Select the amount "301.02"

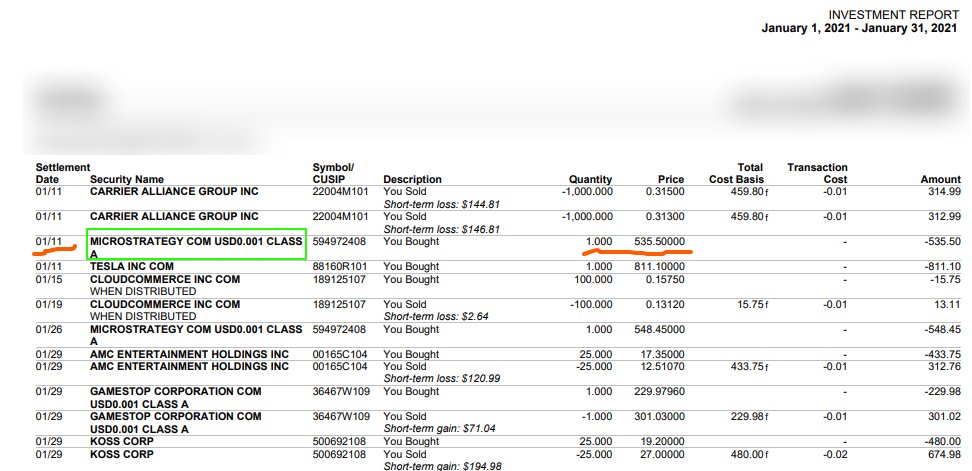(945, 417)
